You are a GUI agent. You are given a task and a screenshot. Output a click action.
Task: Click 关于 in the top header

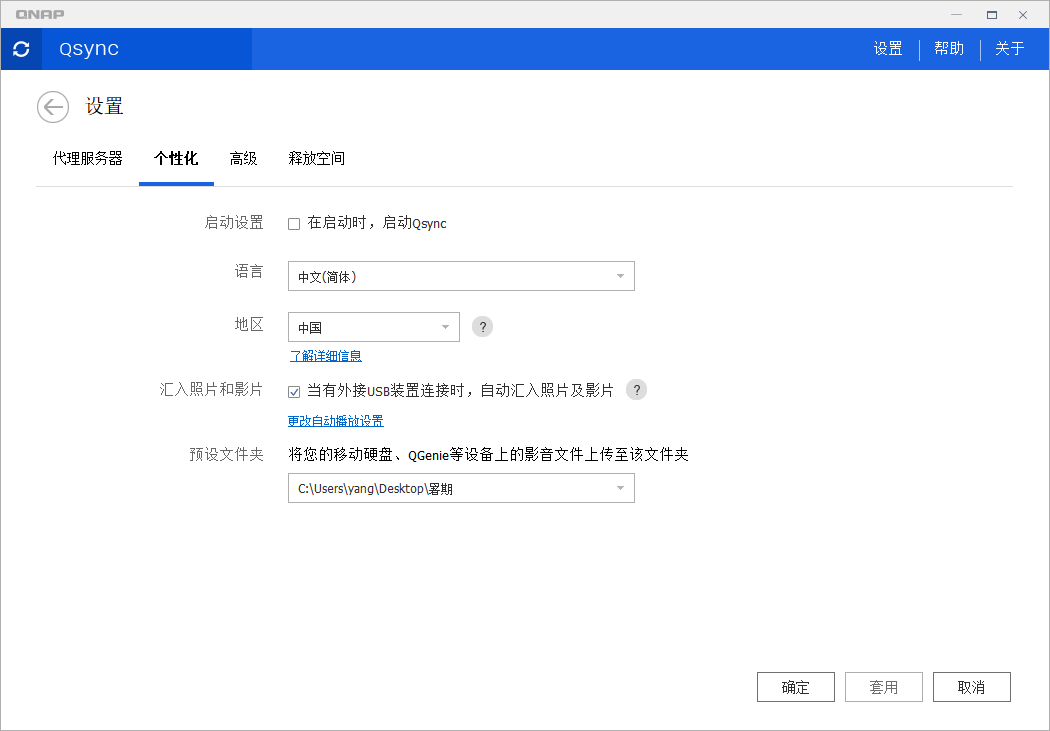pyautogui.click(x=1010, y=49)
